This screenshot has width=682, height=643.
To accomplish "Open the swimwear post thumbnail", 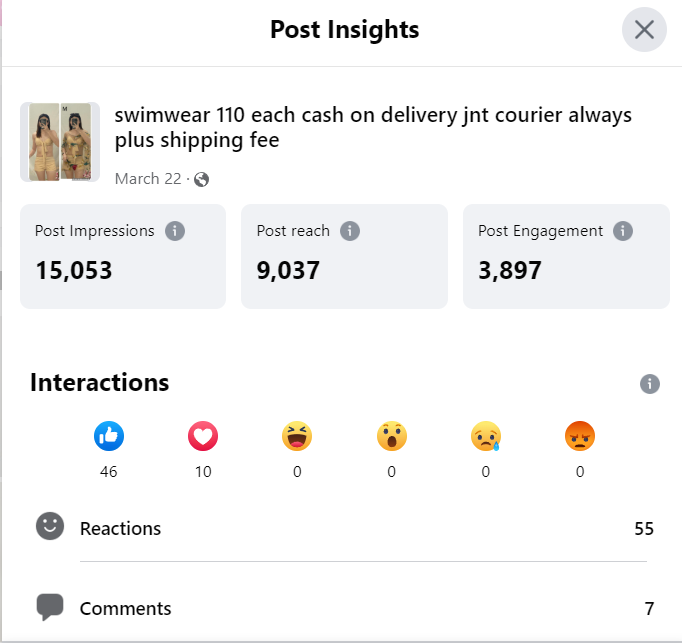I will coord(60,142).
